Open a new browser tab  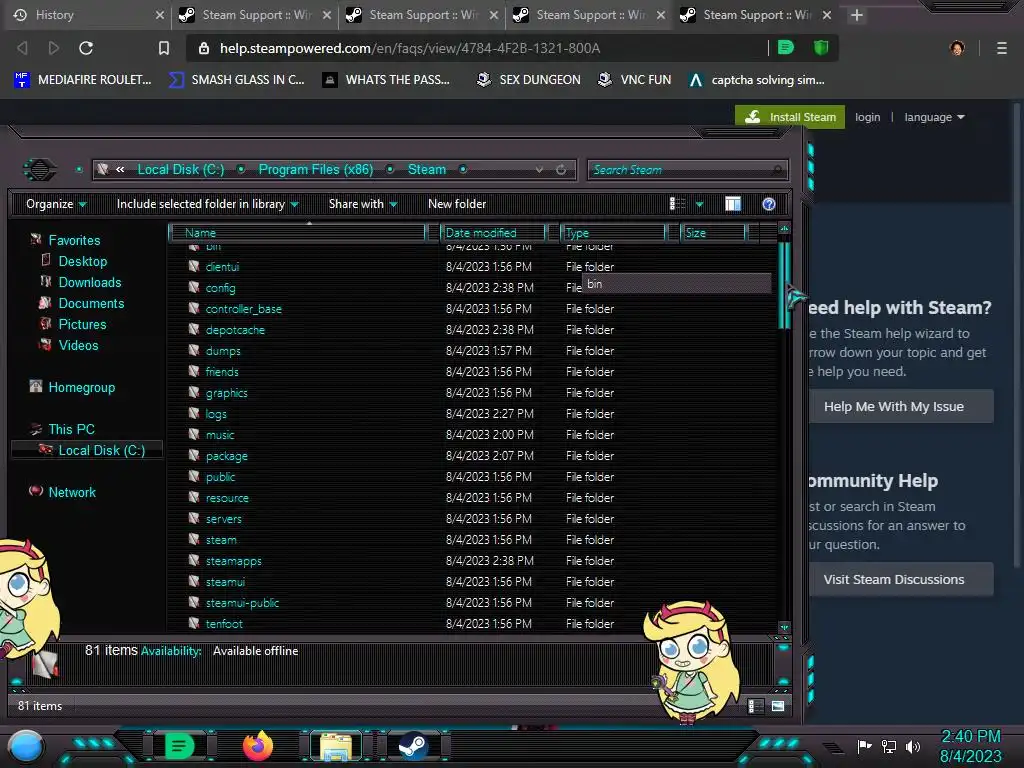tap(857, 15)
